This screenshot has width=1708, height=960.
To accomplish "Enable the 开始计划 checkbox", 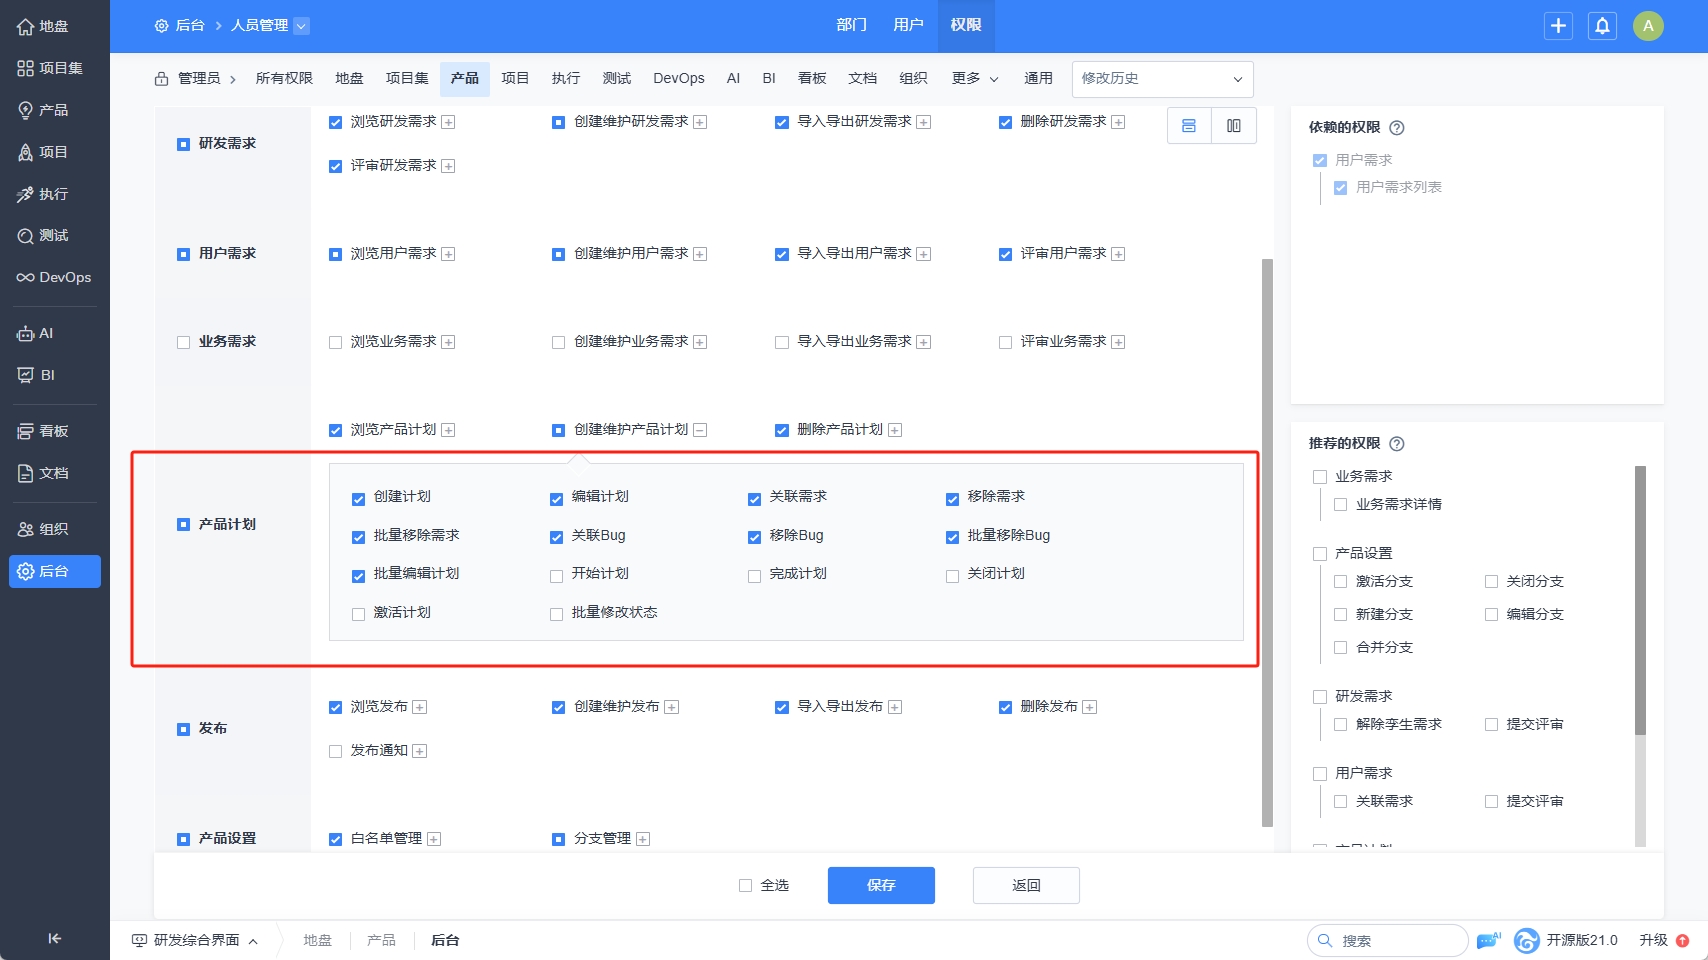I will [x=557, y=576].
